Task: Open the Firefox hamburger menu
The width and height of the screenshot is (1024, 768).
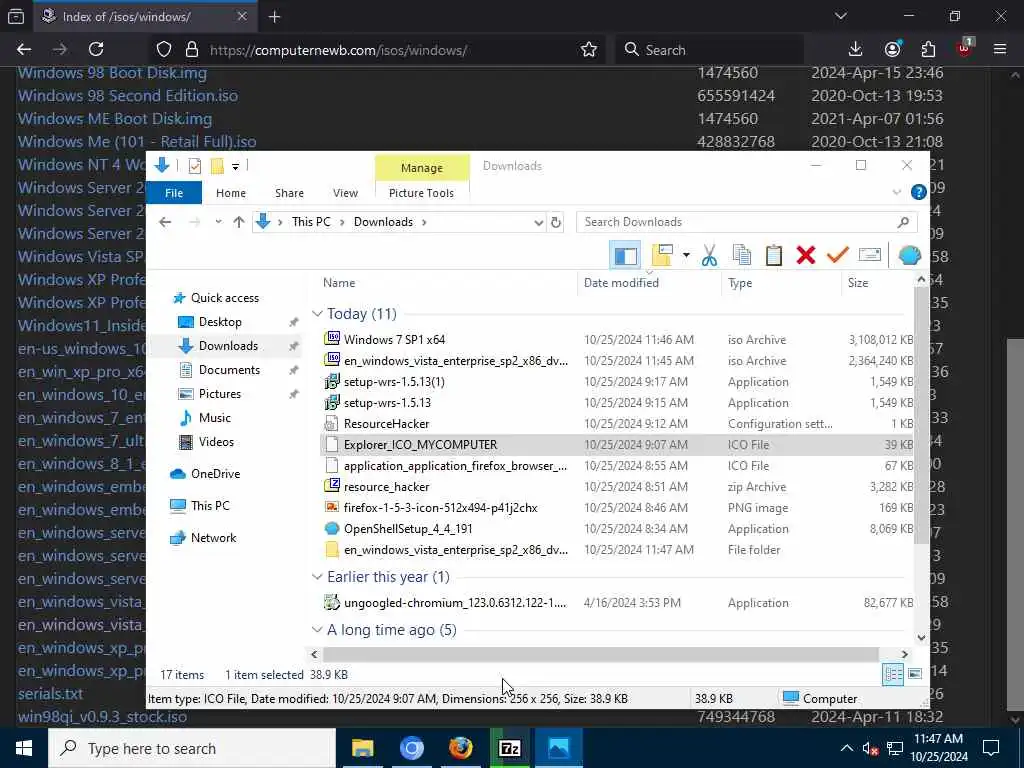Action: pyautogui.click(x=1000, y=50)
